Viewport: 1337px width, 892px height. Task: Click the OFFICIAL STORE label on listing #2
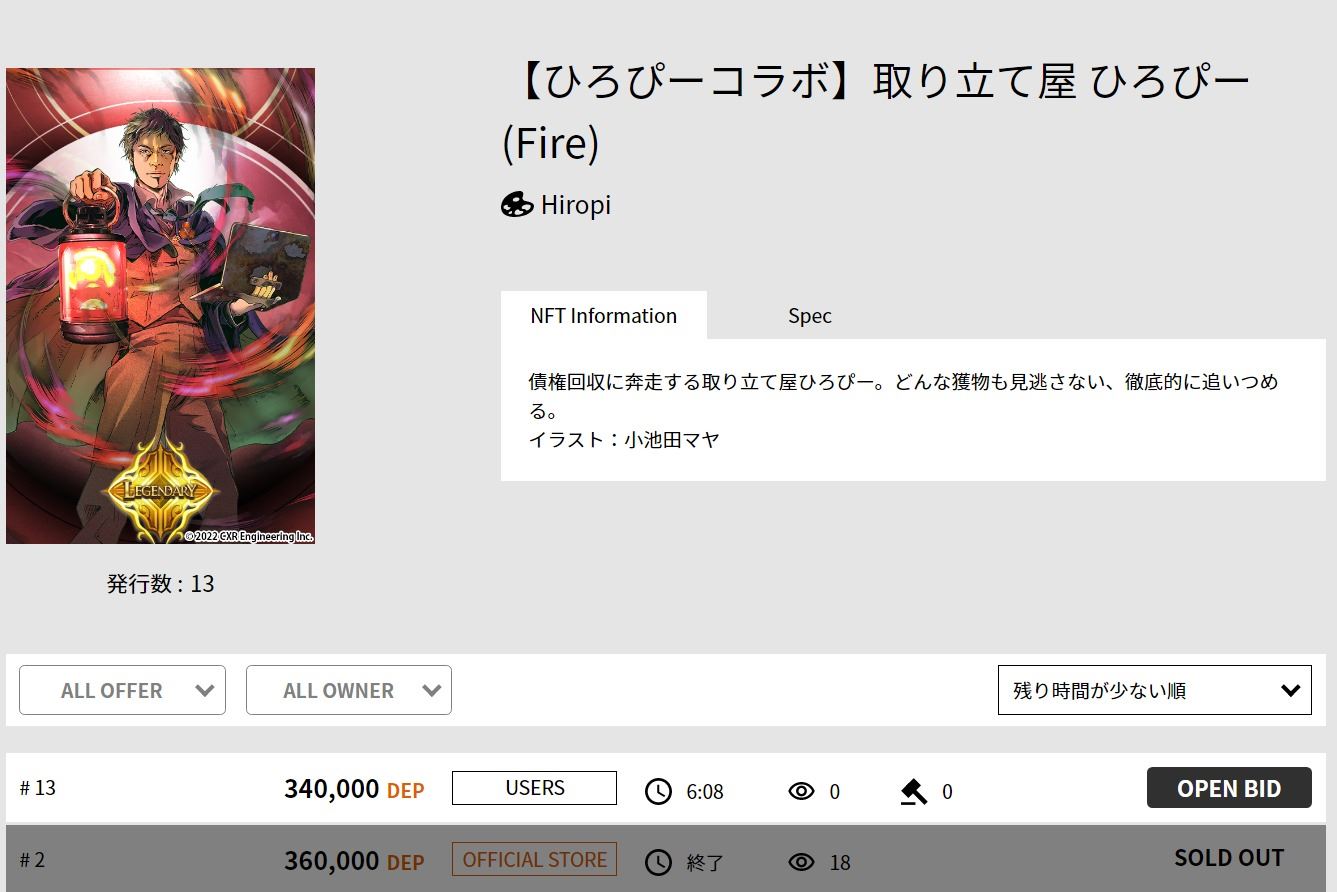pos(533,859)
